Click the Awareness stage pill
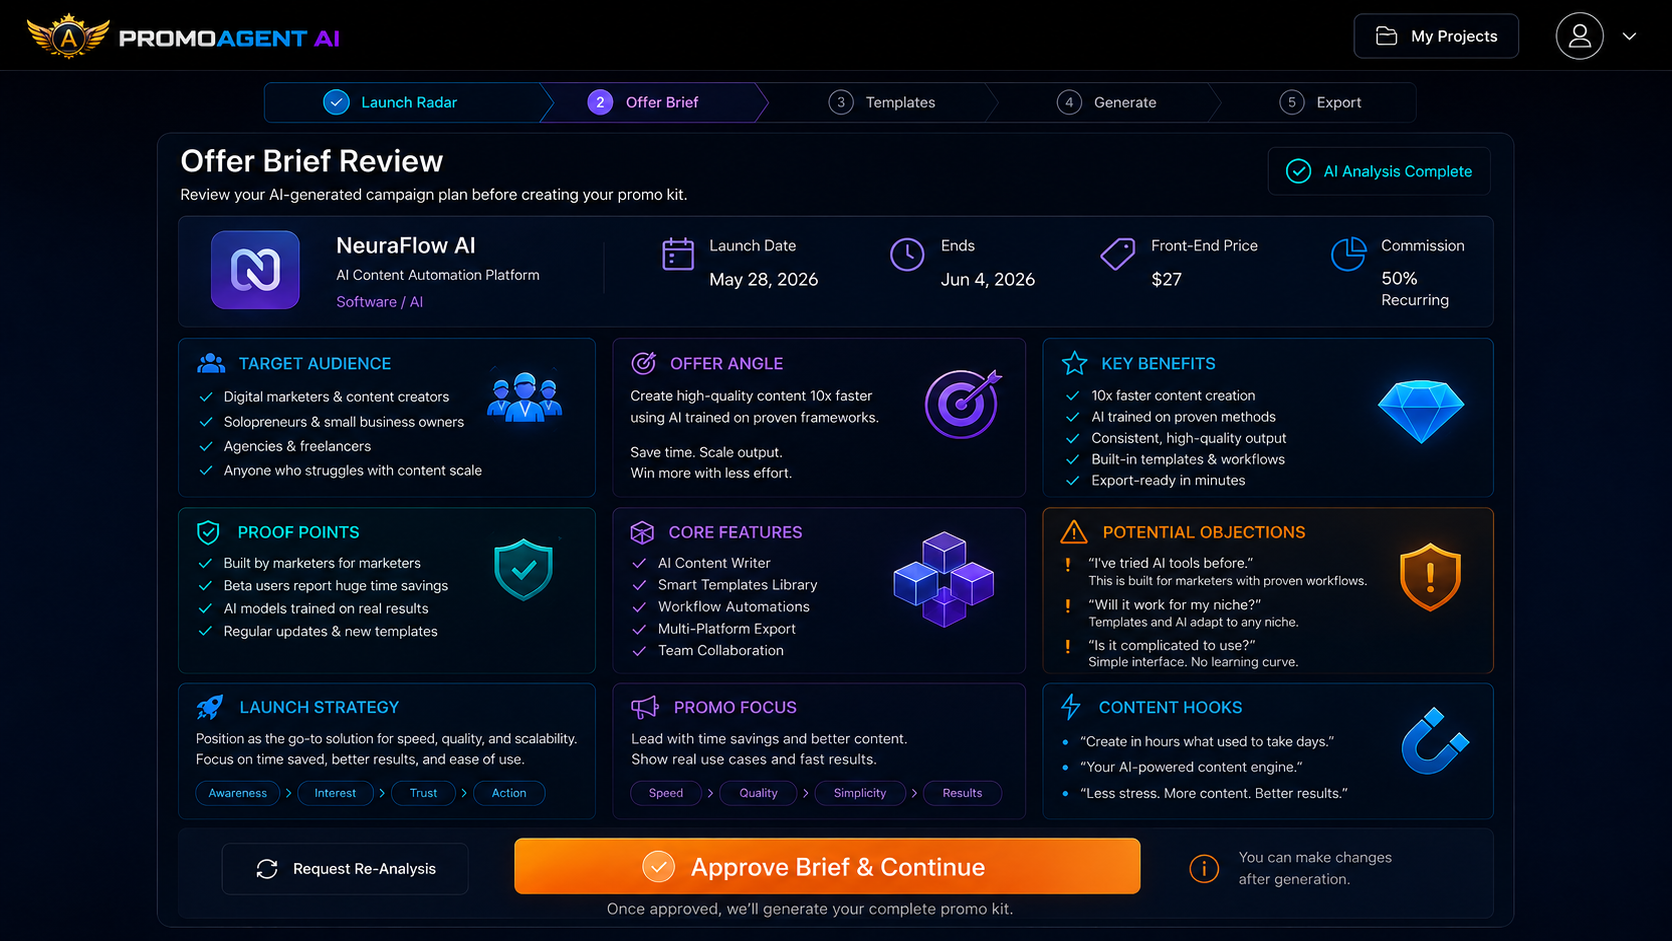This screenshot has height=941, width=1672. (x=237, y=793)
